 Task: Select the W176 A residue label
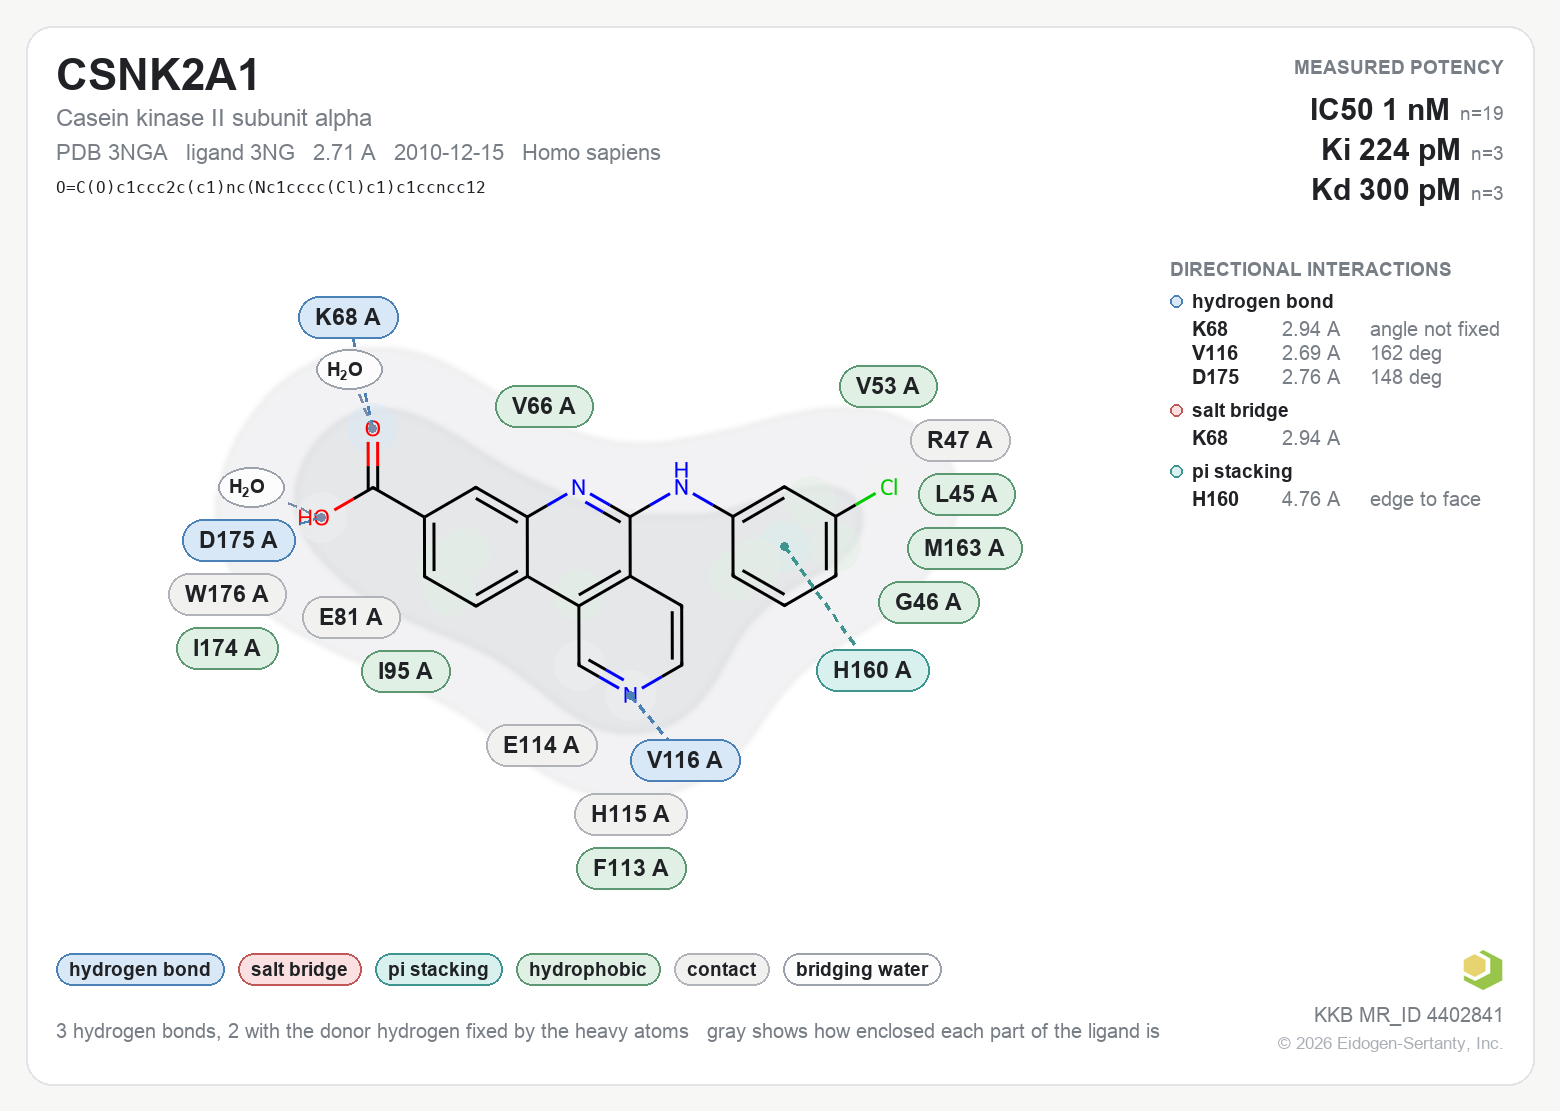[227, 594]
